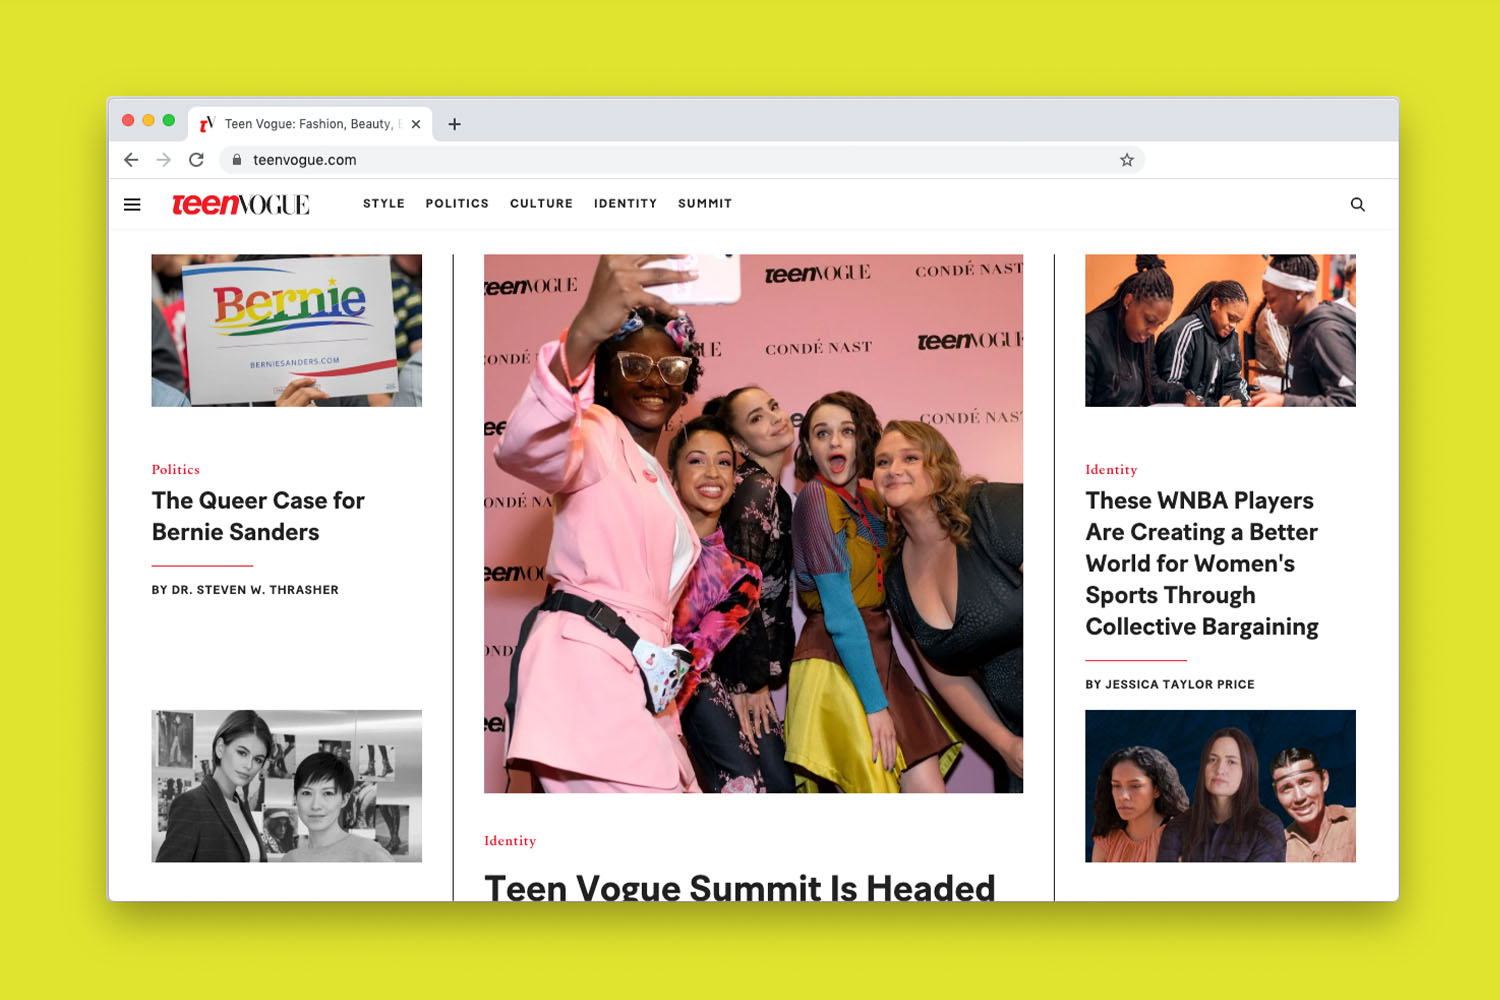The height and width of the screenshot is (1000, 1500).
Task: Close the Teen Vogue tab
Action: coord(416,124)
